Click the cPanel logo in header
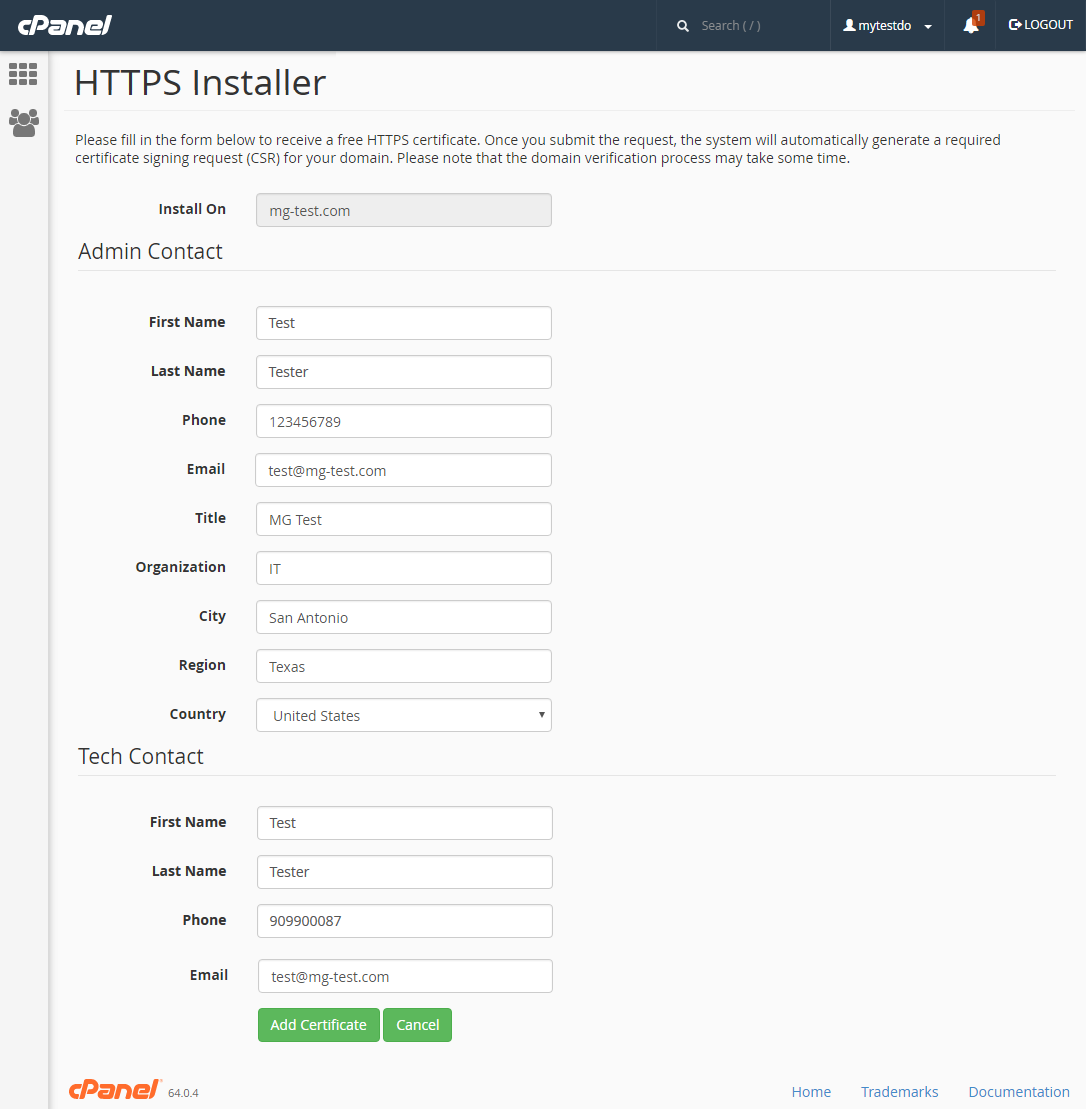This screenshot has width=1086, height=1109. tap(64, 25)
